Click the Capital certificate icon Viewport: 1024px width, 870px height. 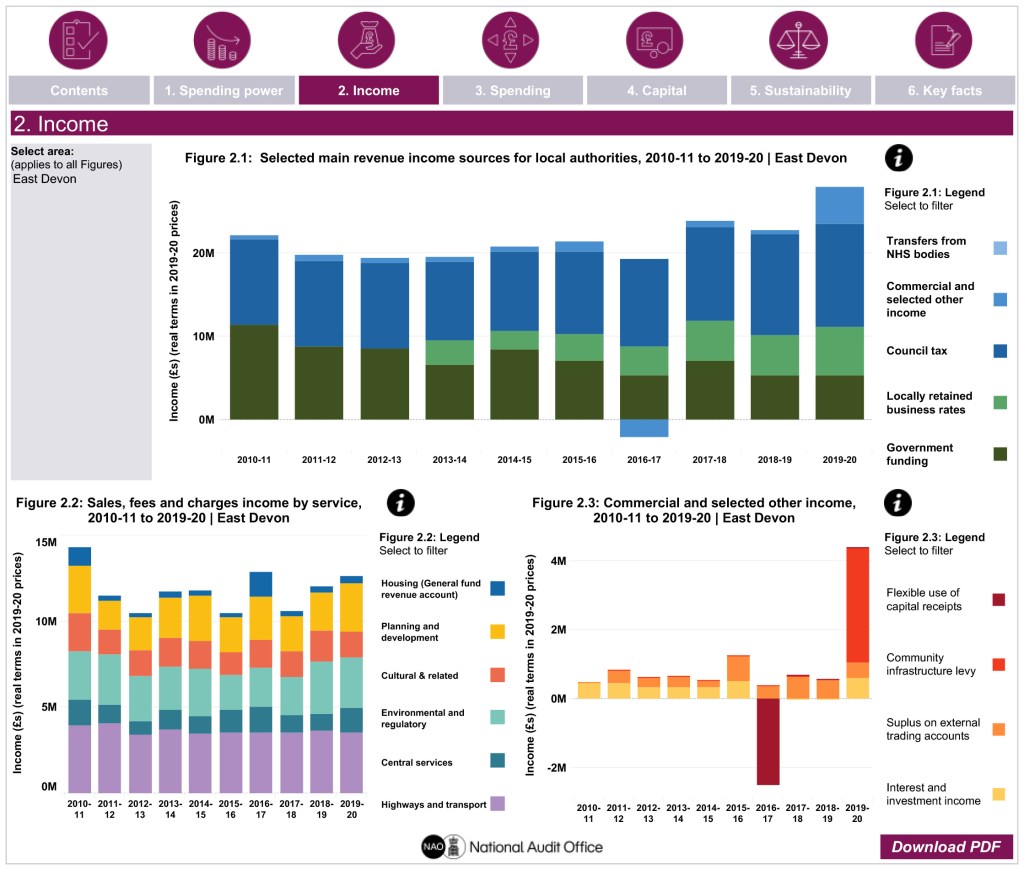(x=656, y=40)
